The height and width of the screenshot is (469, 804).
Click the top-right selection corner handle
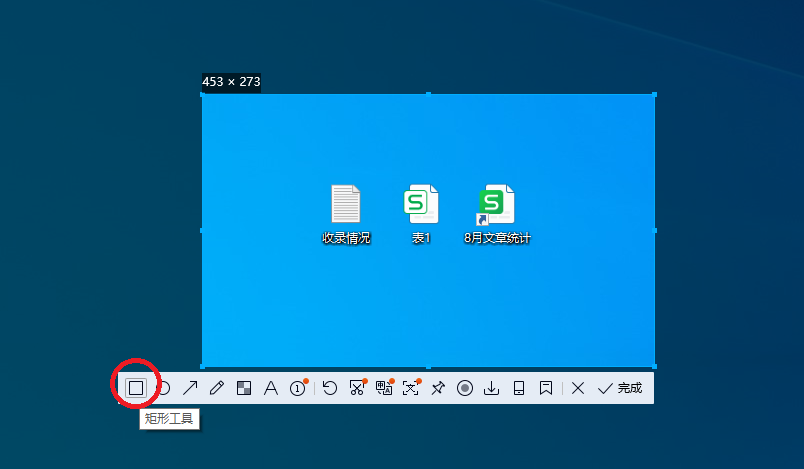pyautogui.click(x=654, y=94)
